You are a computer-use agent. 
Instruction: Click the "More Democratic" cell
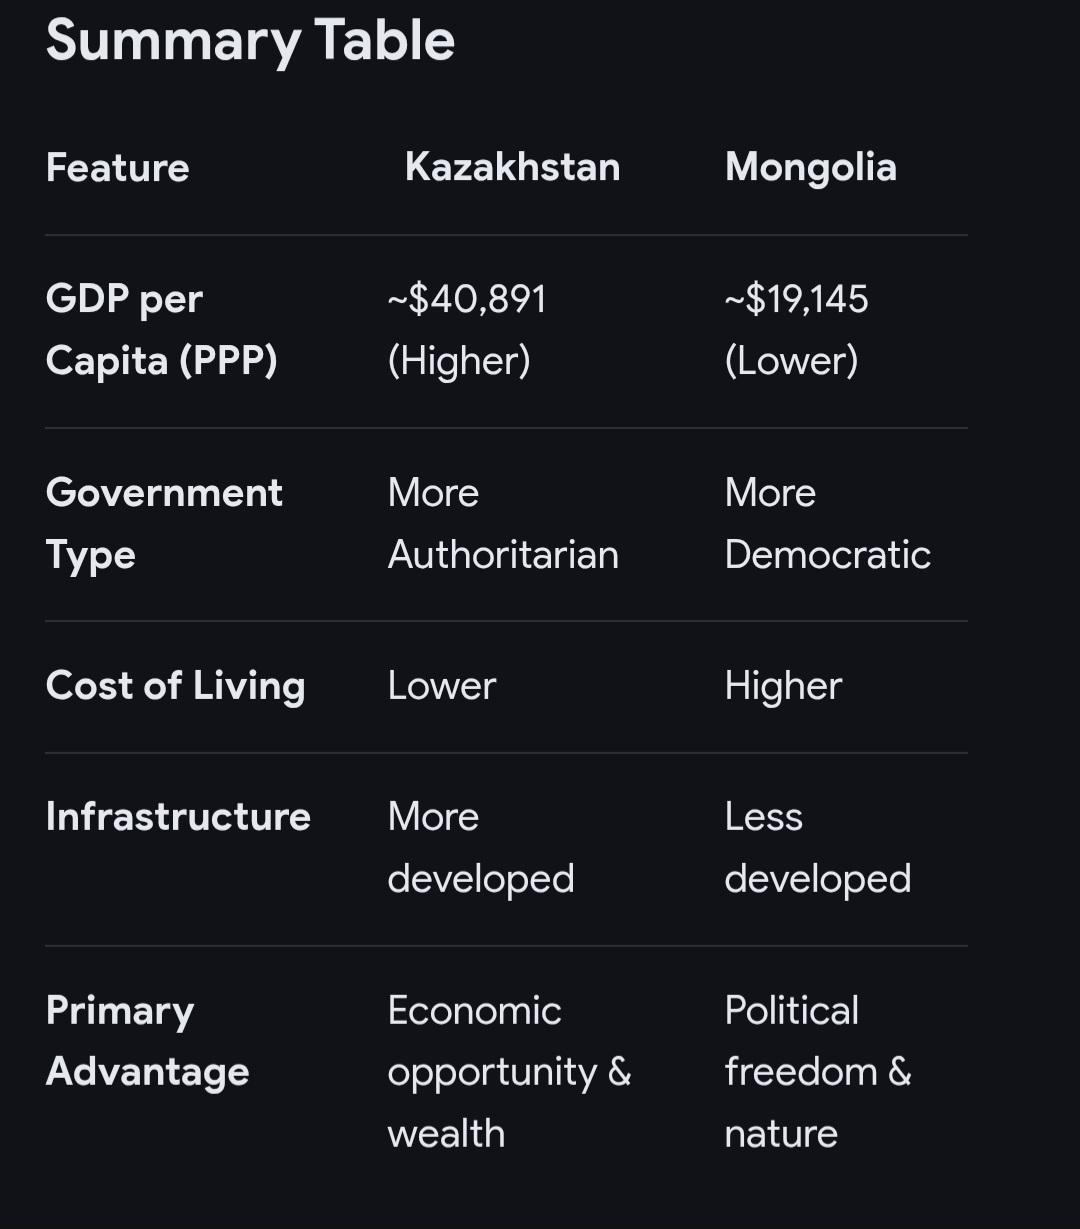827,523
